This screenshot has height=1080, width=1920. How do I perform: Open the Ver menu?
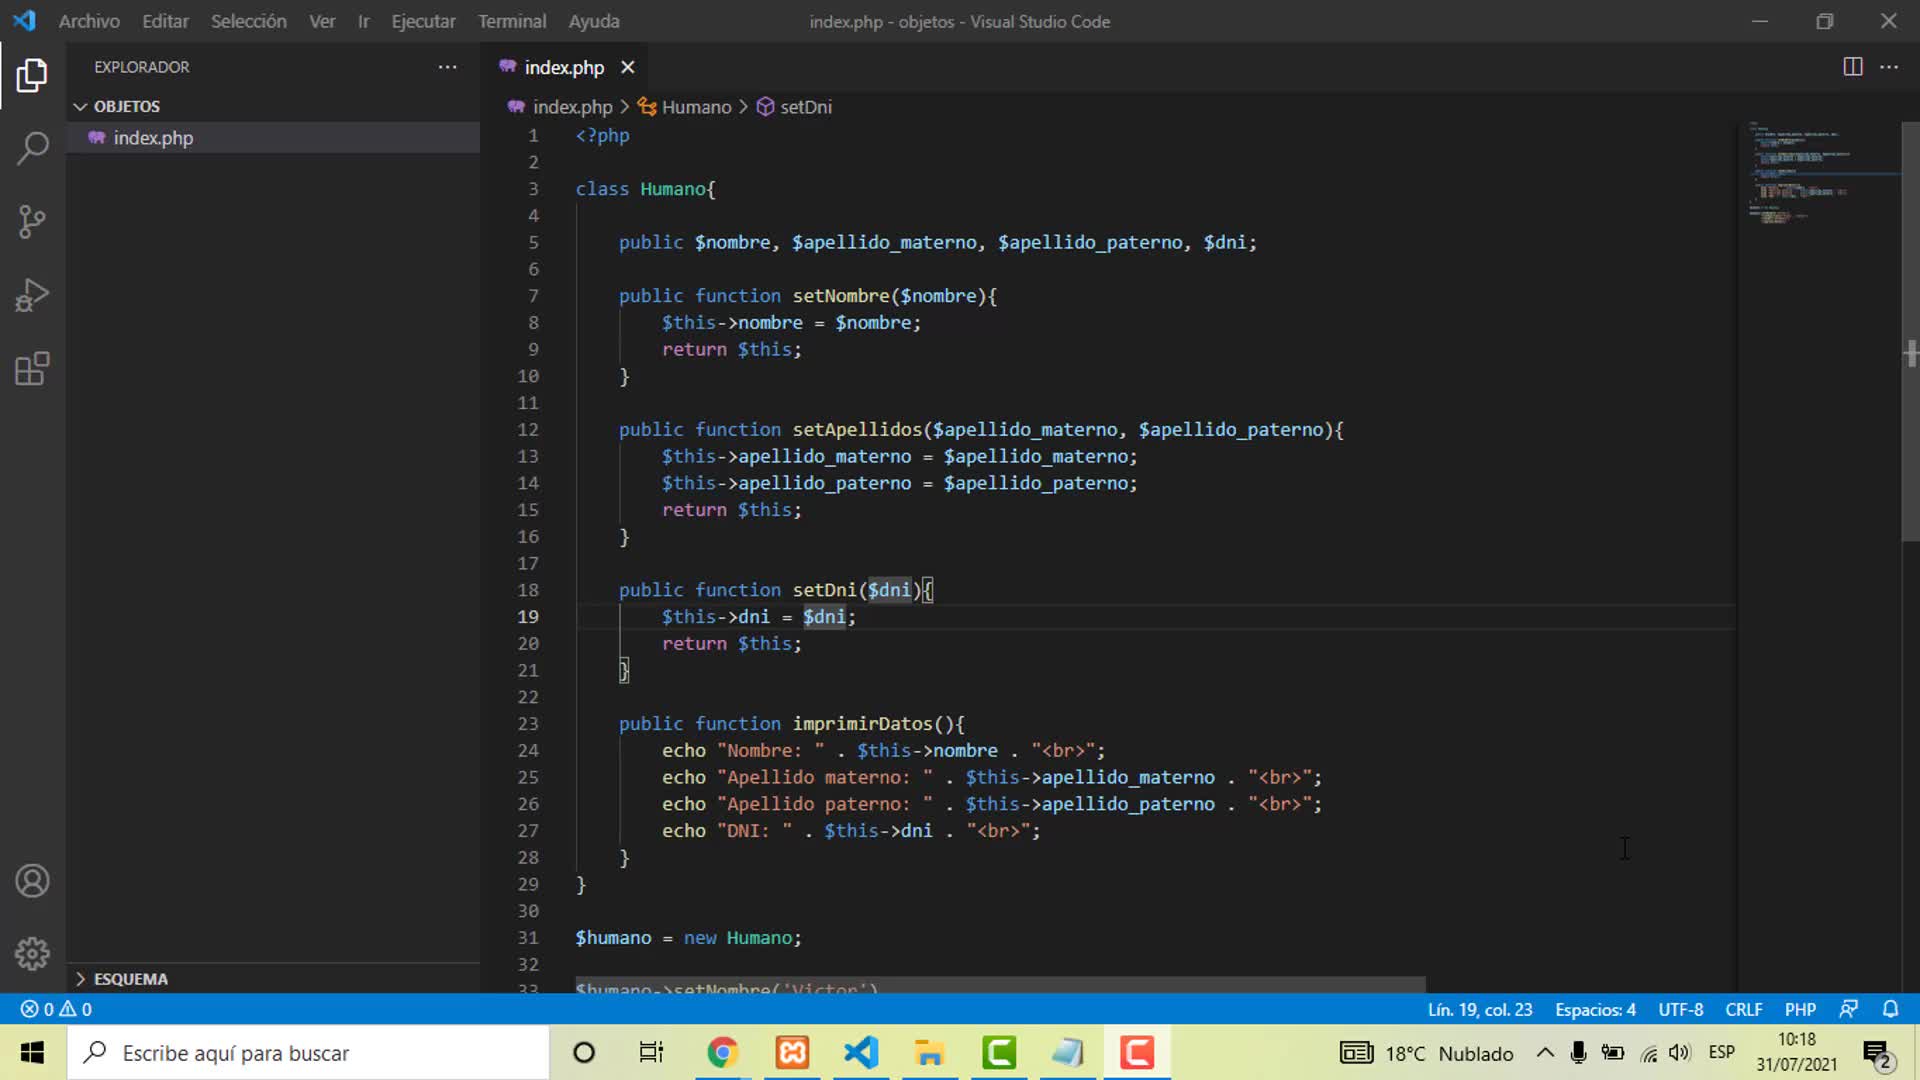tap(322, 21)
